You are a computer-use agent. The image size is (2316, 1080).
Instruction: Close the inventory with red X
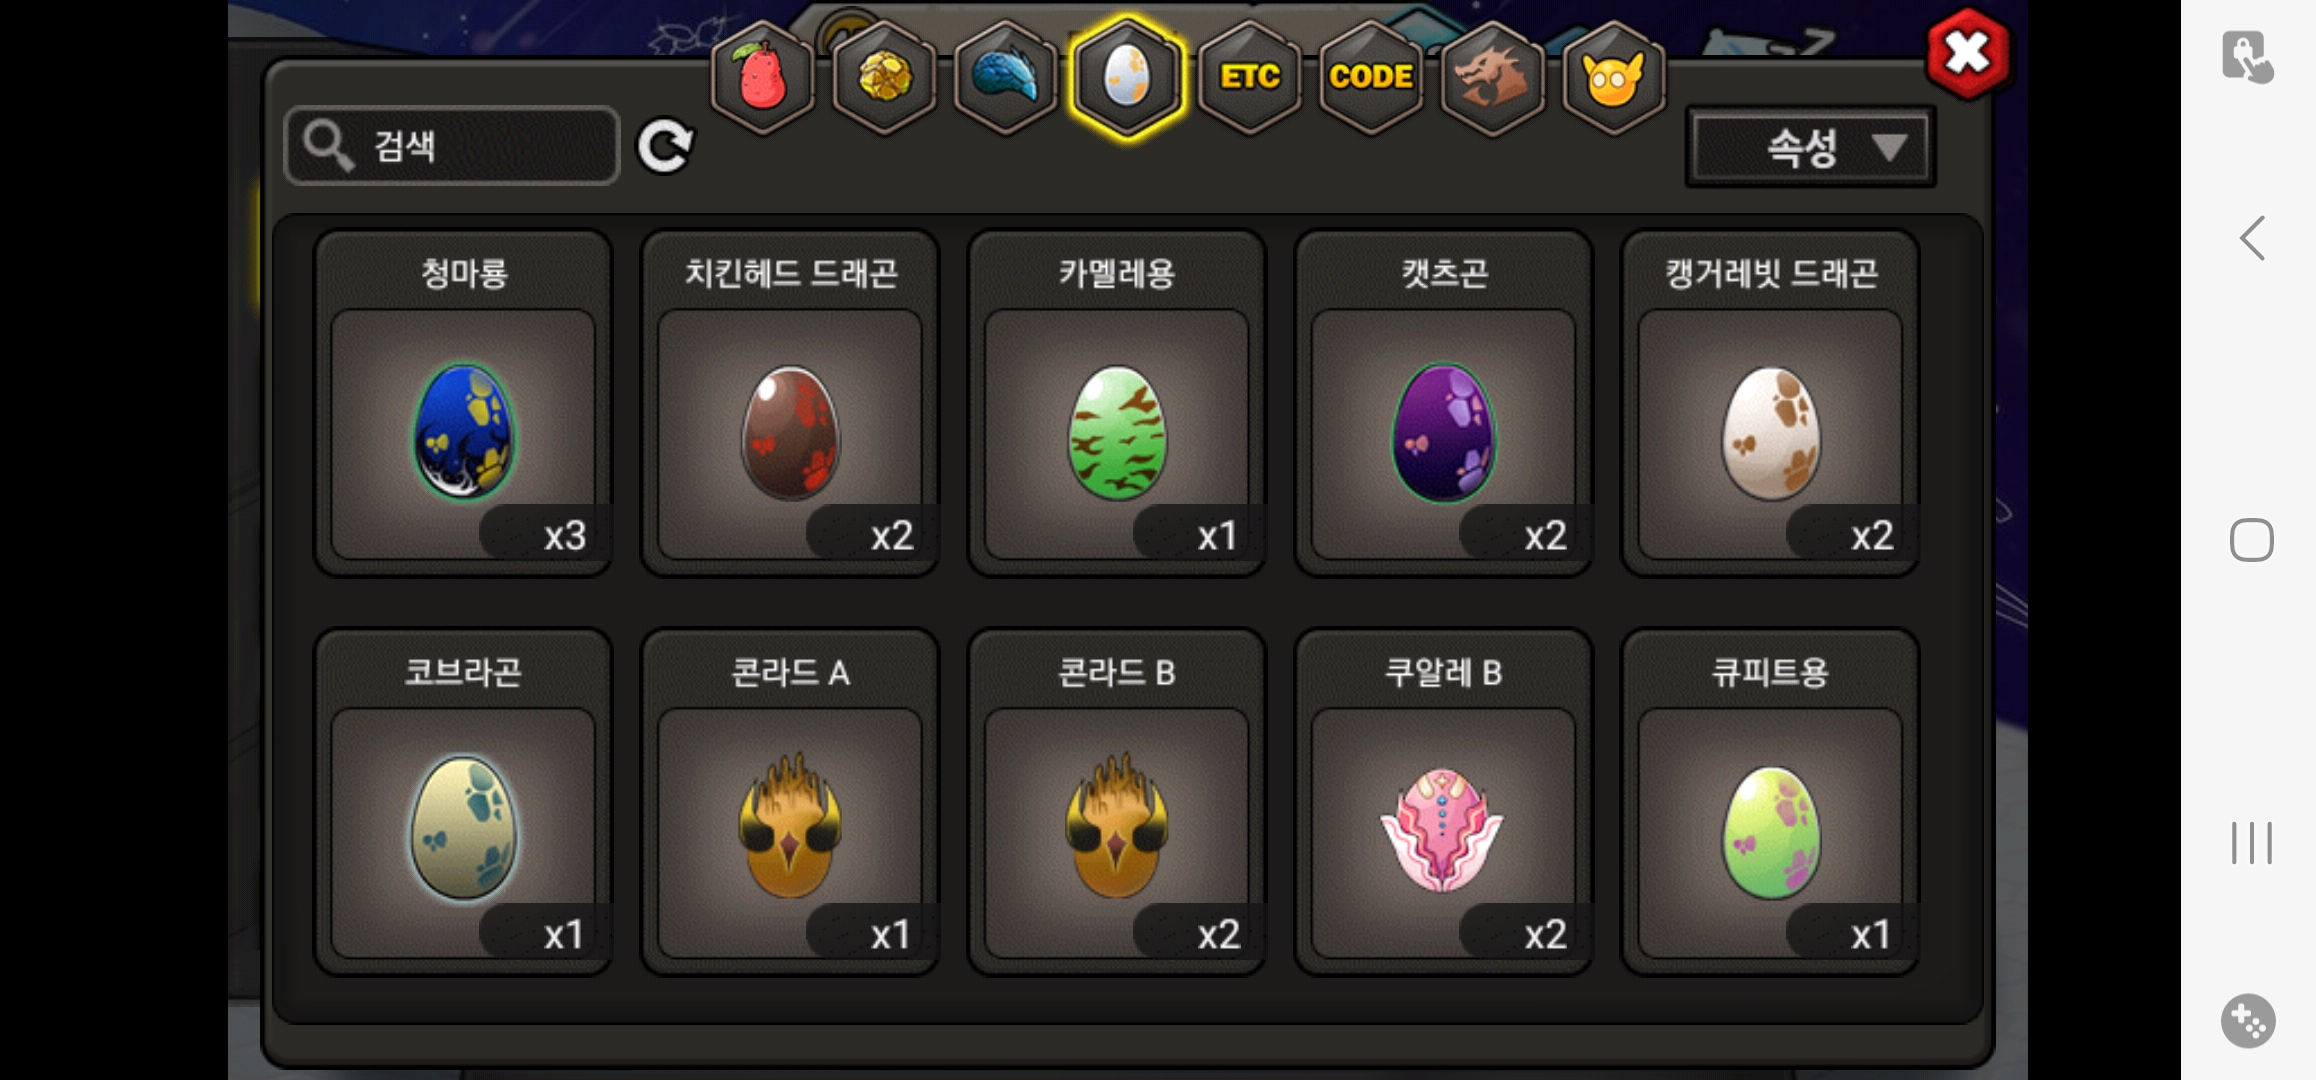click(1968, 53)
